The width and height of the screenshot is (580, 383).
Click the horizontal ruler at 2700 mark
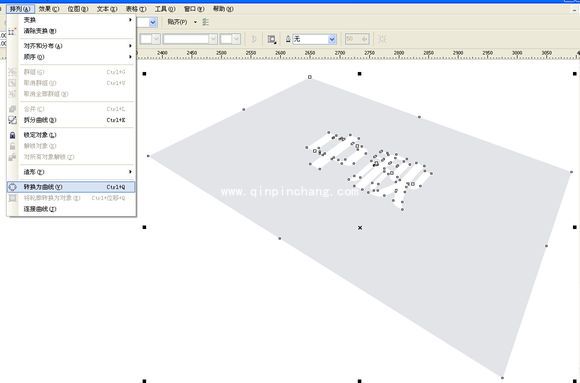tap(340, 54)
